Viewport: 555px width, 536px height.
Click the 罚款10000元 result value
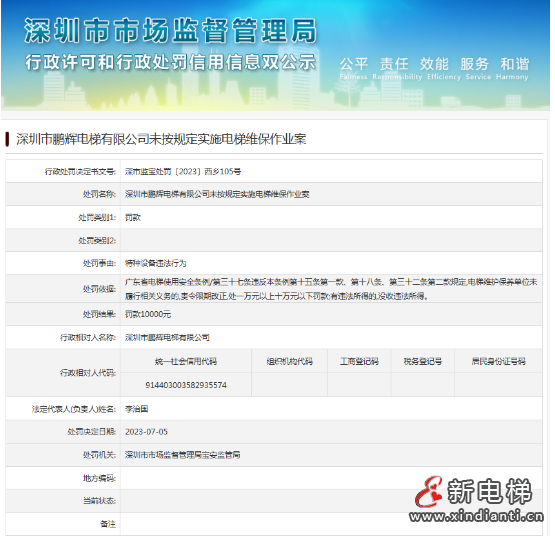(148, 314)
